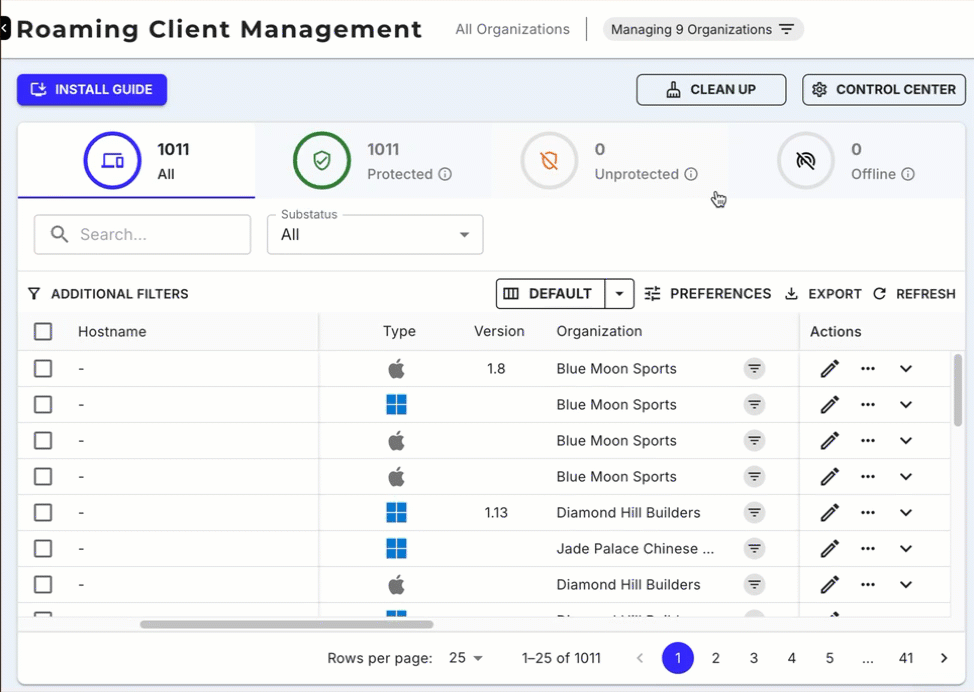Open the Managing 9 Organizations filter chip

tap(703, 29)
